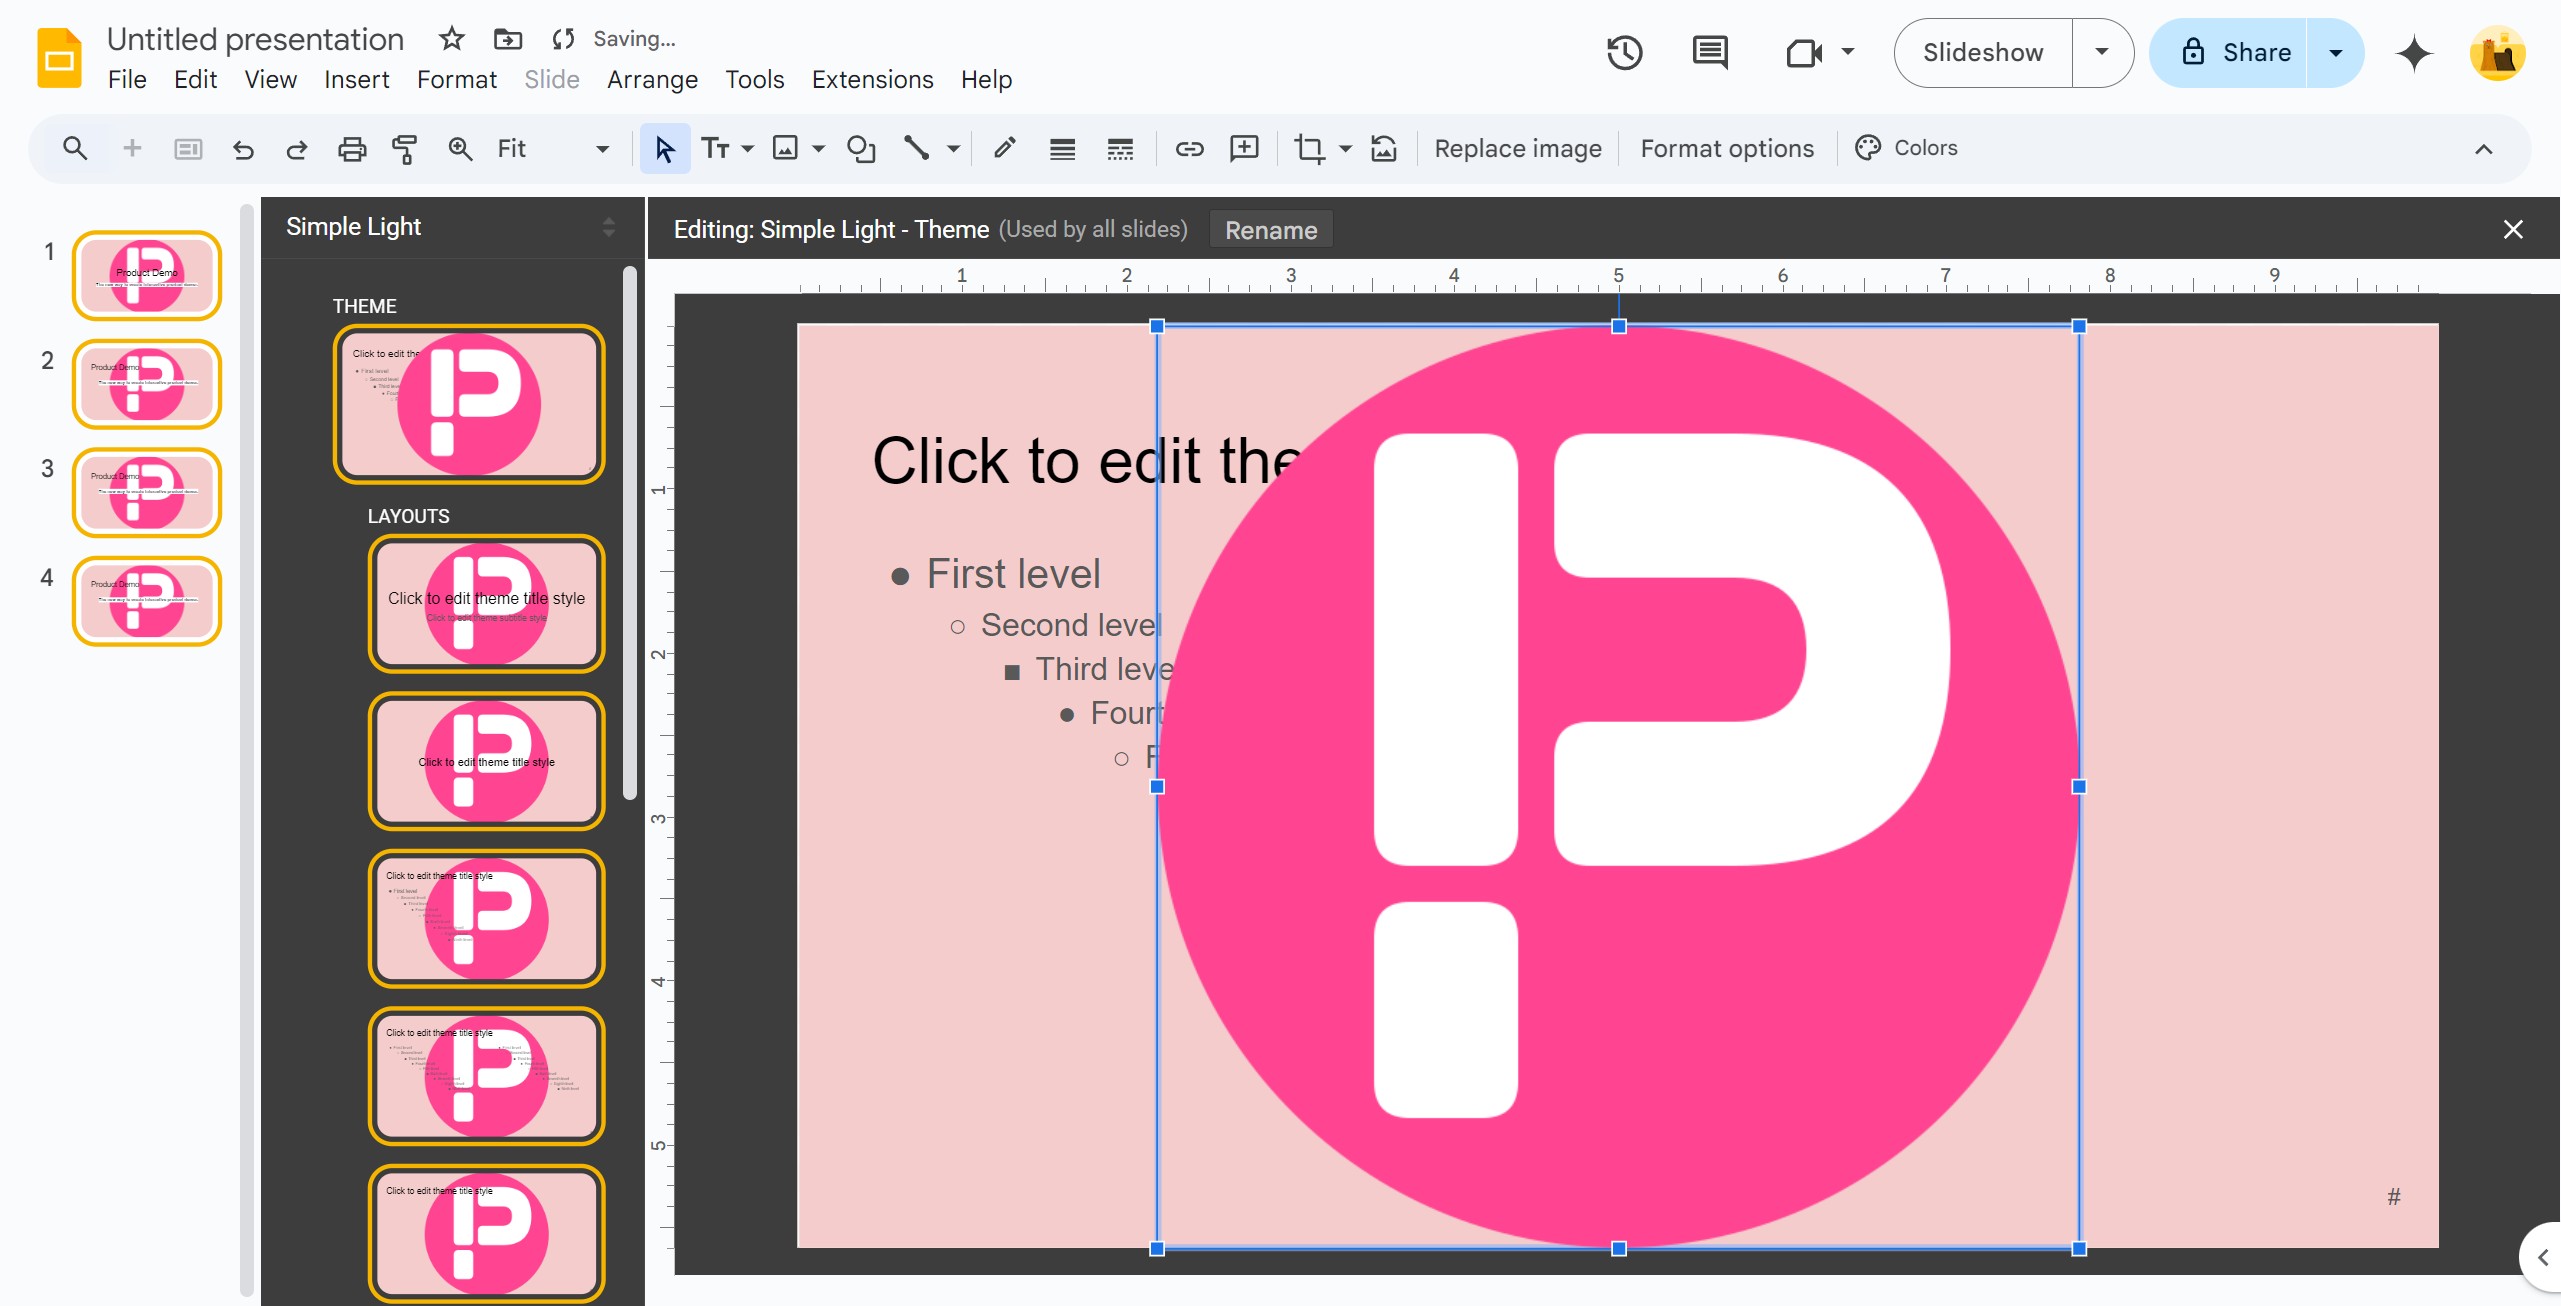2561x1306 pixels.
Task: Click the print icon
Action: [352, 149]
